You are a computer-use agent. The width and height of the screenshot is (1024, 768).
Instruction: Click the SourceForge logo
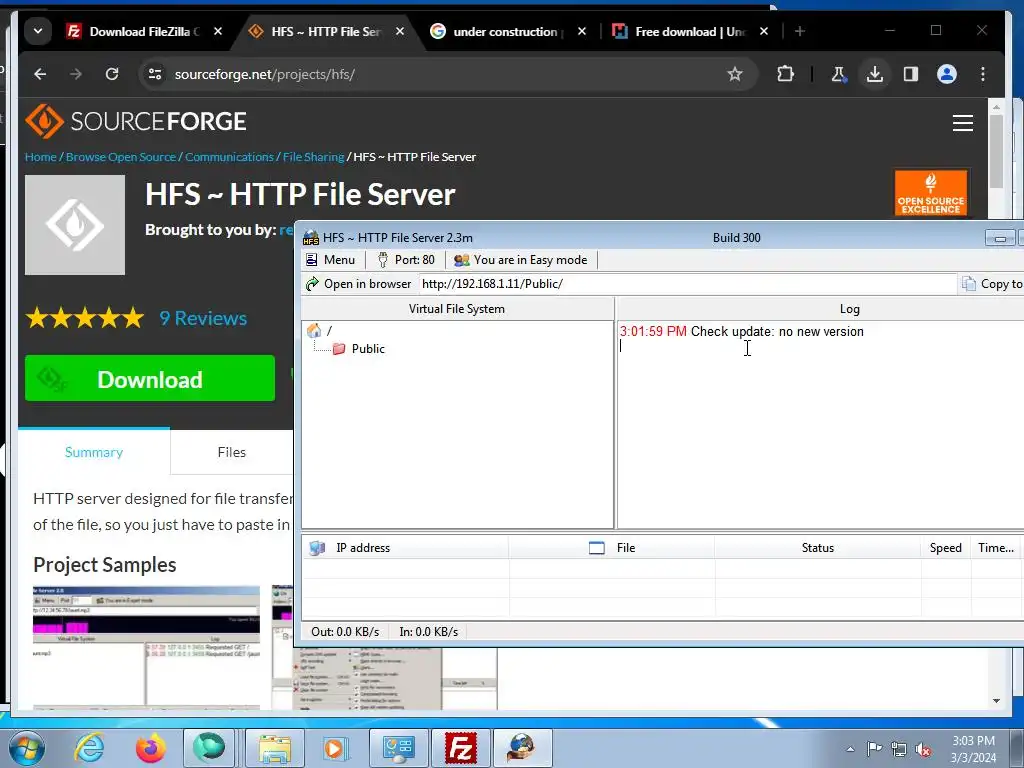(x=136, y=121)
